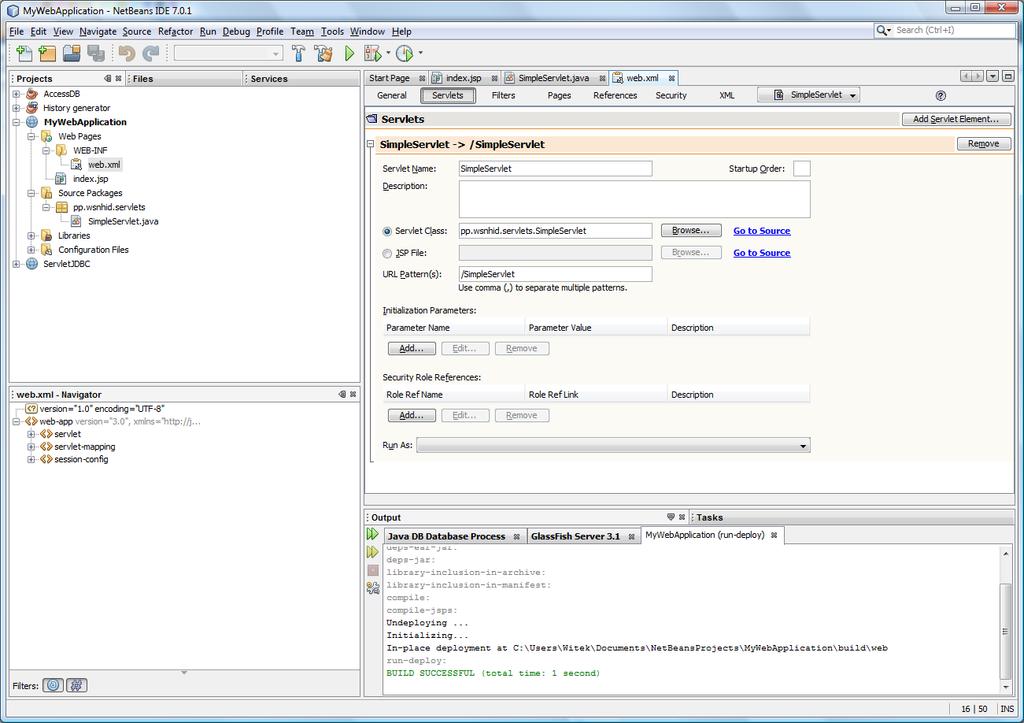Screen dimensions: 1024x723
Task: Expand the Configuration Files node
Action: click(31, 250)
